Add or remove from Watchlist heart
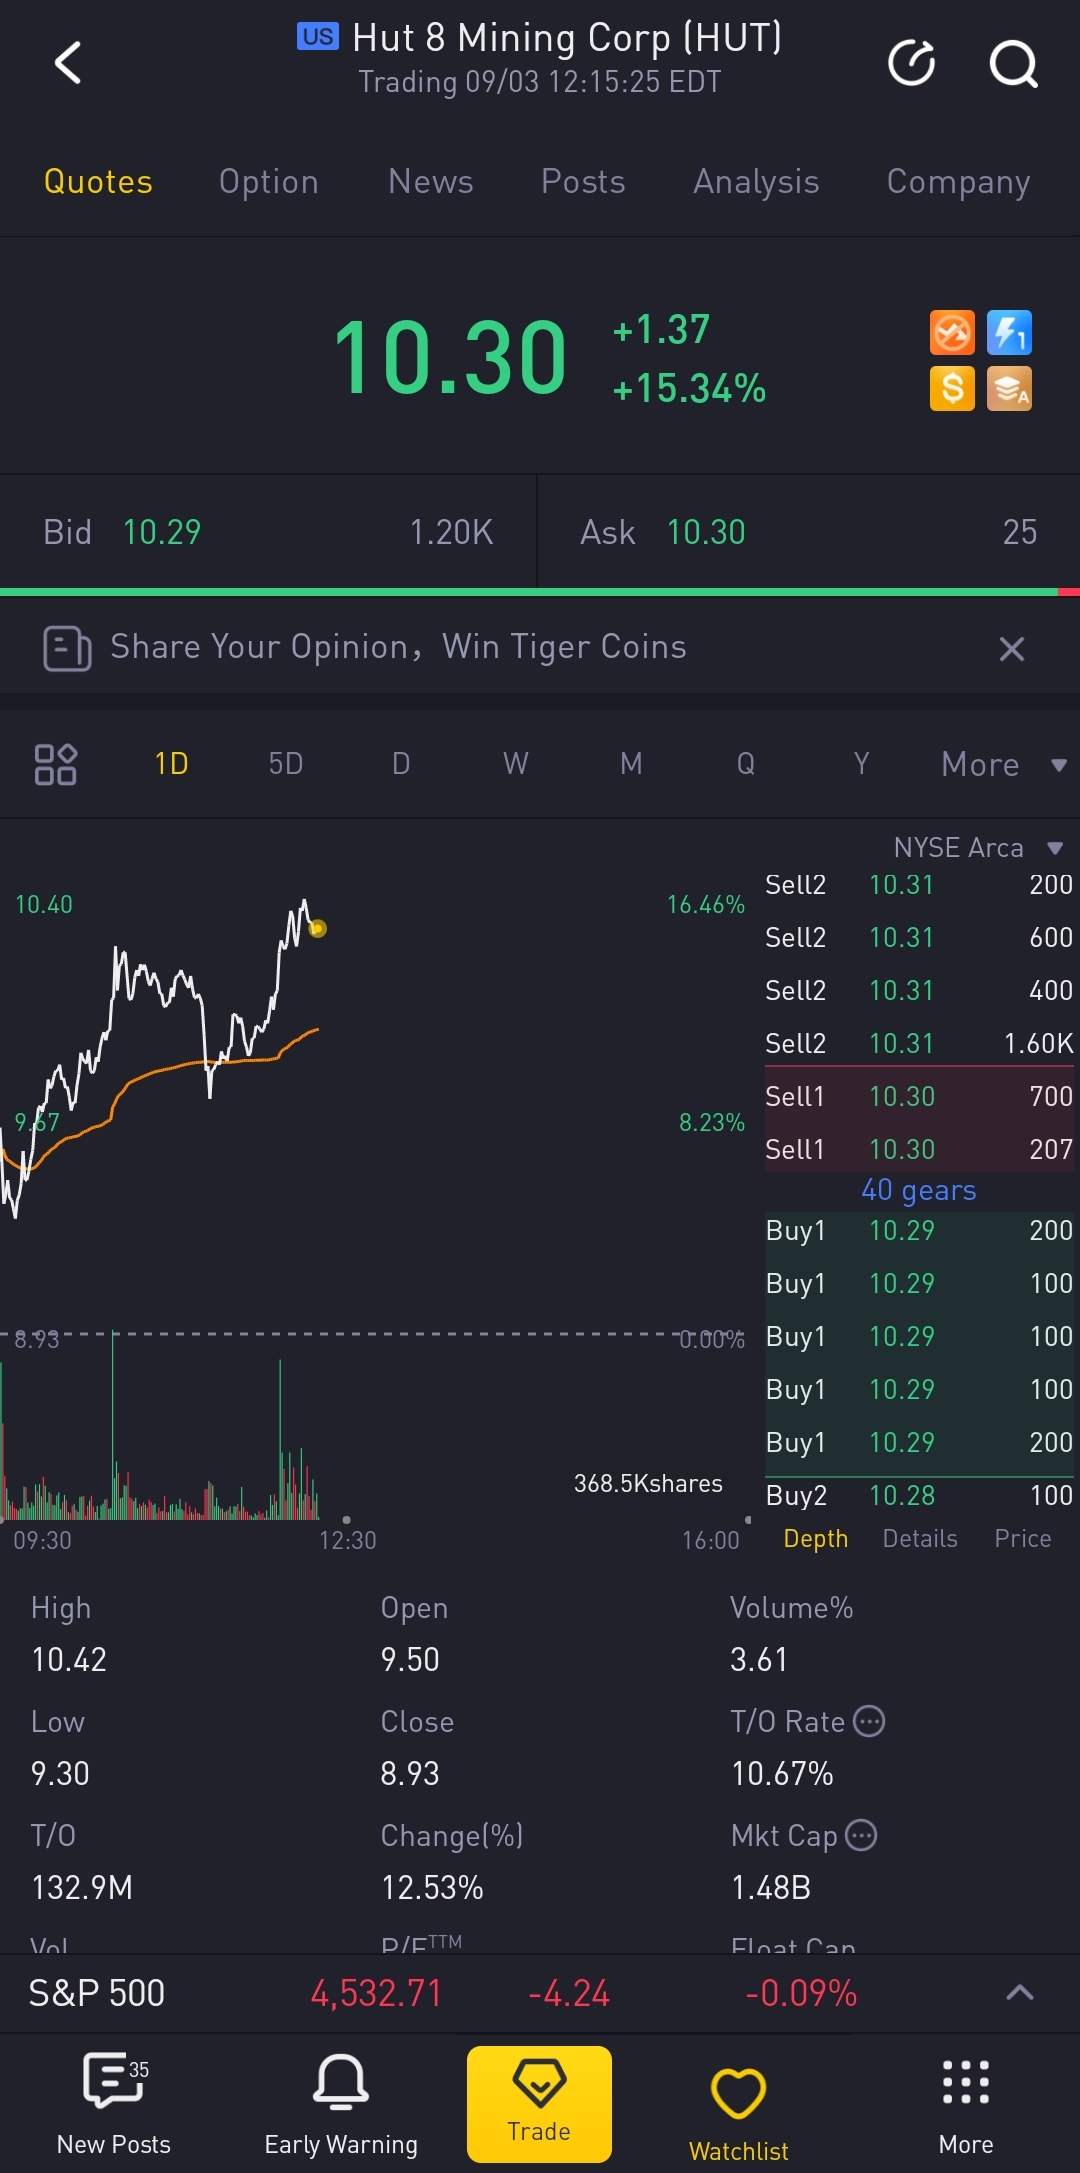1080x2173 pixels. pyautogui.click(x=739, y=2112)
